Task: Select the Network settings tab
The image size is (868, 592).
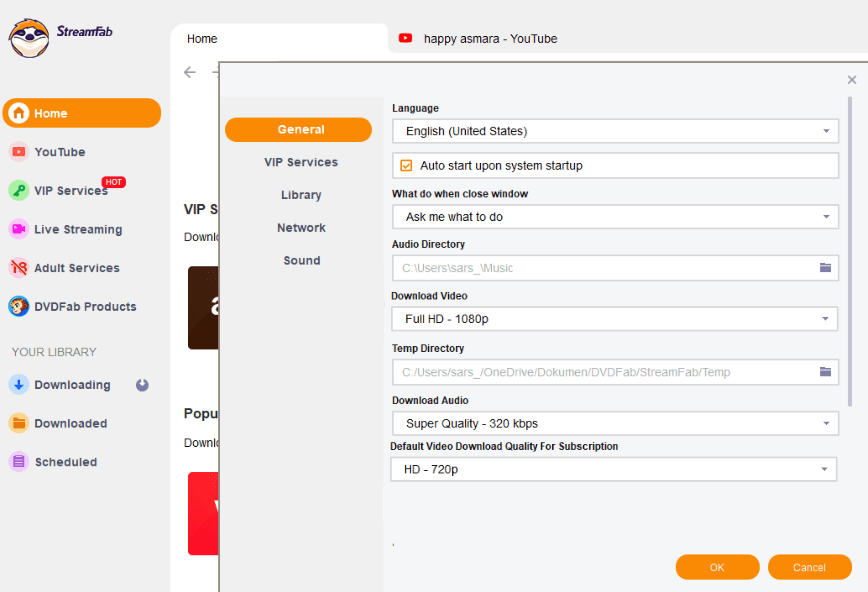Action: [x=301, y=228]
